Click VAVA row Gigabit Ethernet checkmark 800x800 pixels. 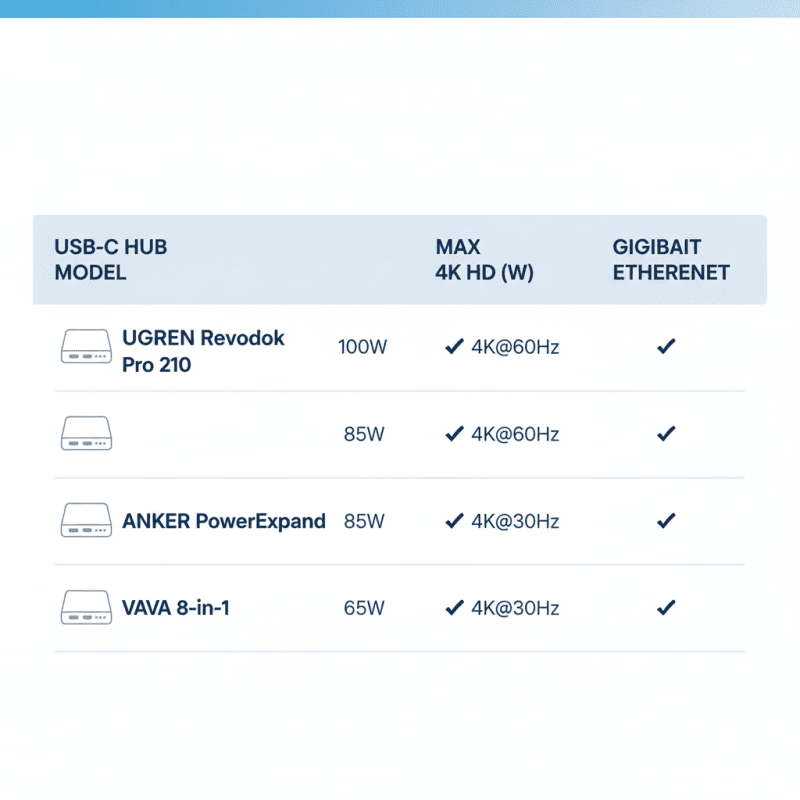pyautogui.click(x=666, y=608)
